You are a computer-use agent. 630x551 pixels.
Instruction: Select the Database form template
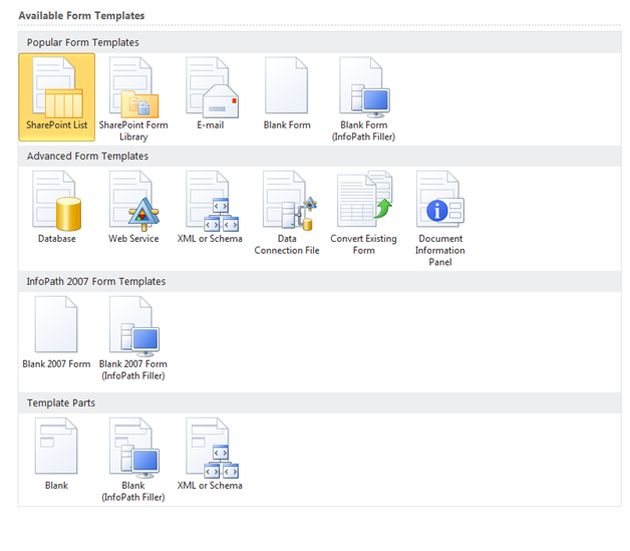tap(57, 207)
